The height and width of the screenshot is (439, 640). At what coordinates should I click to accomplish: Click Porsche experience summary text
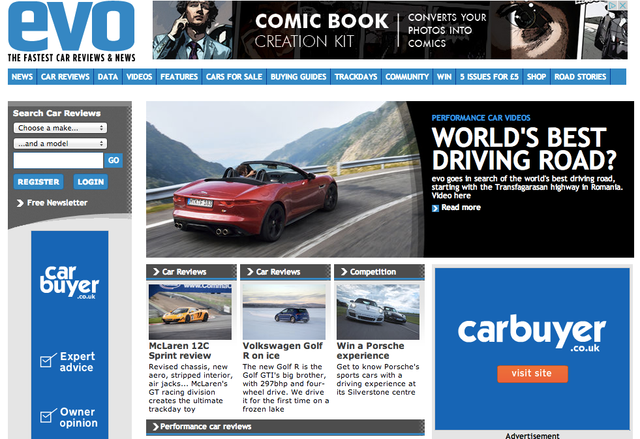(378, 379)
